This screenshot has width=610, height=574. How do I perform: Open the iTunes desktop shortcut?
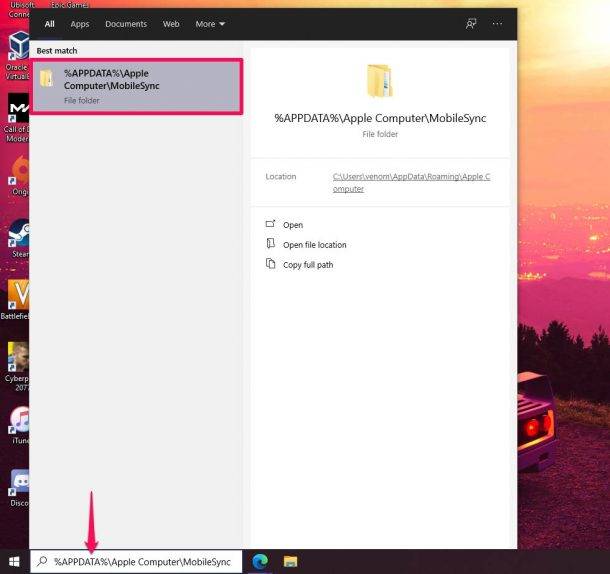18,420
